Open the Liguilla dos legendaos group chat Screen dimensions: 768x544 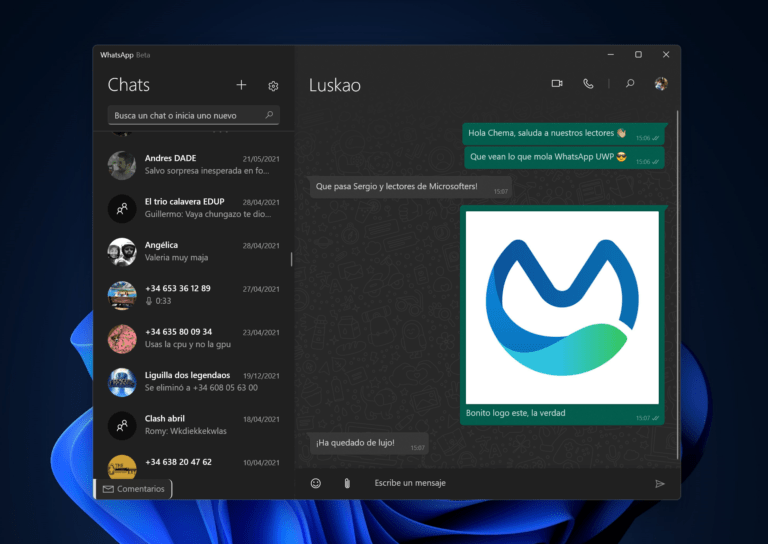tap(194, 381)
